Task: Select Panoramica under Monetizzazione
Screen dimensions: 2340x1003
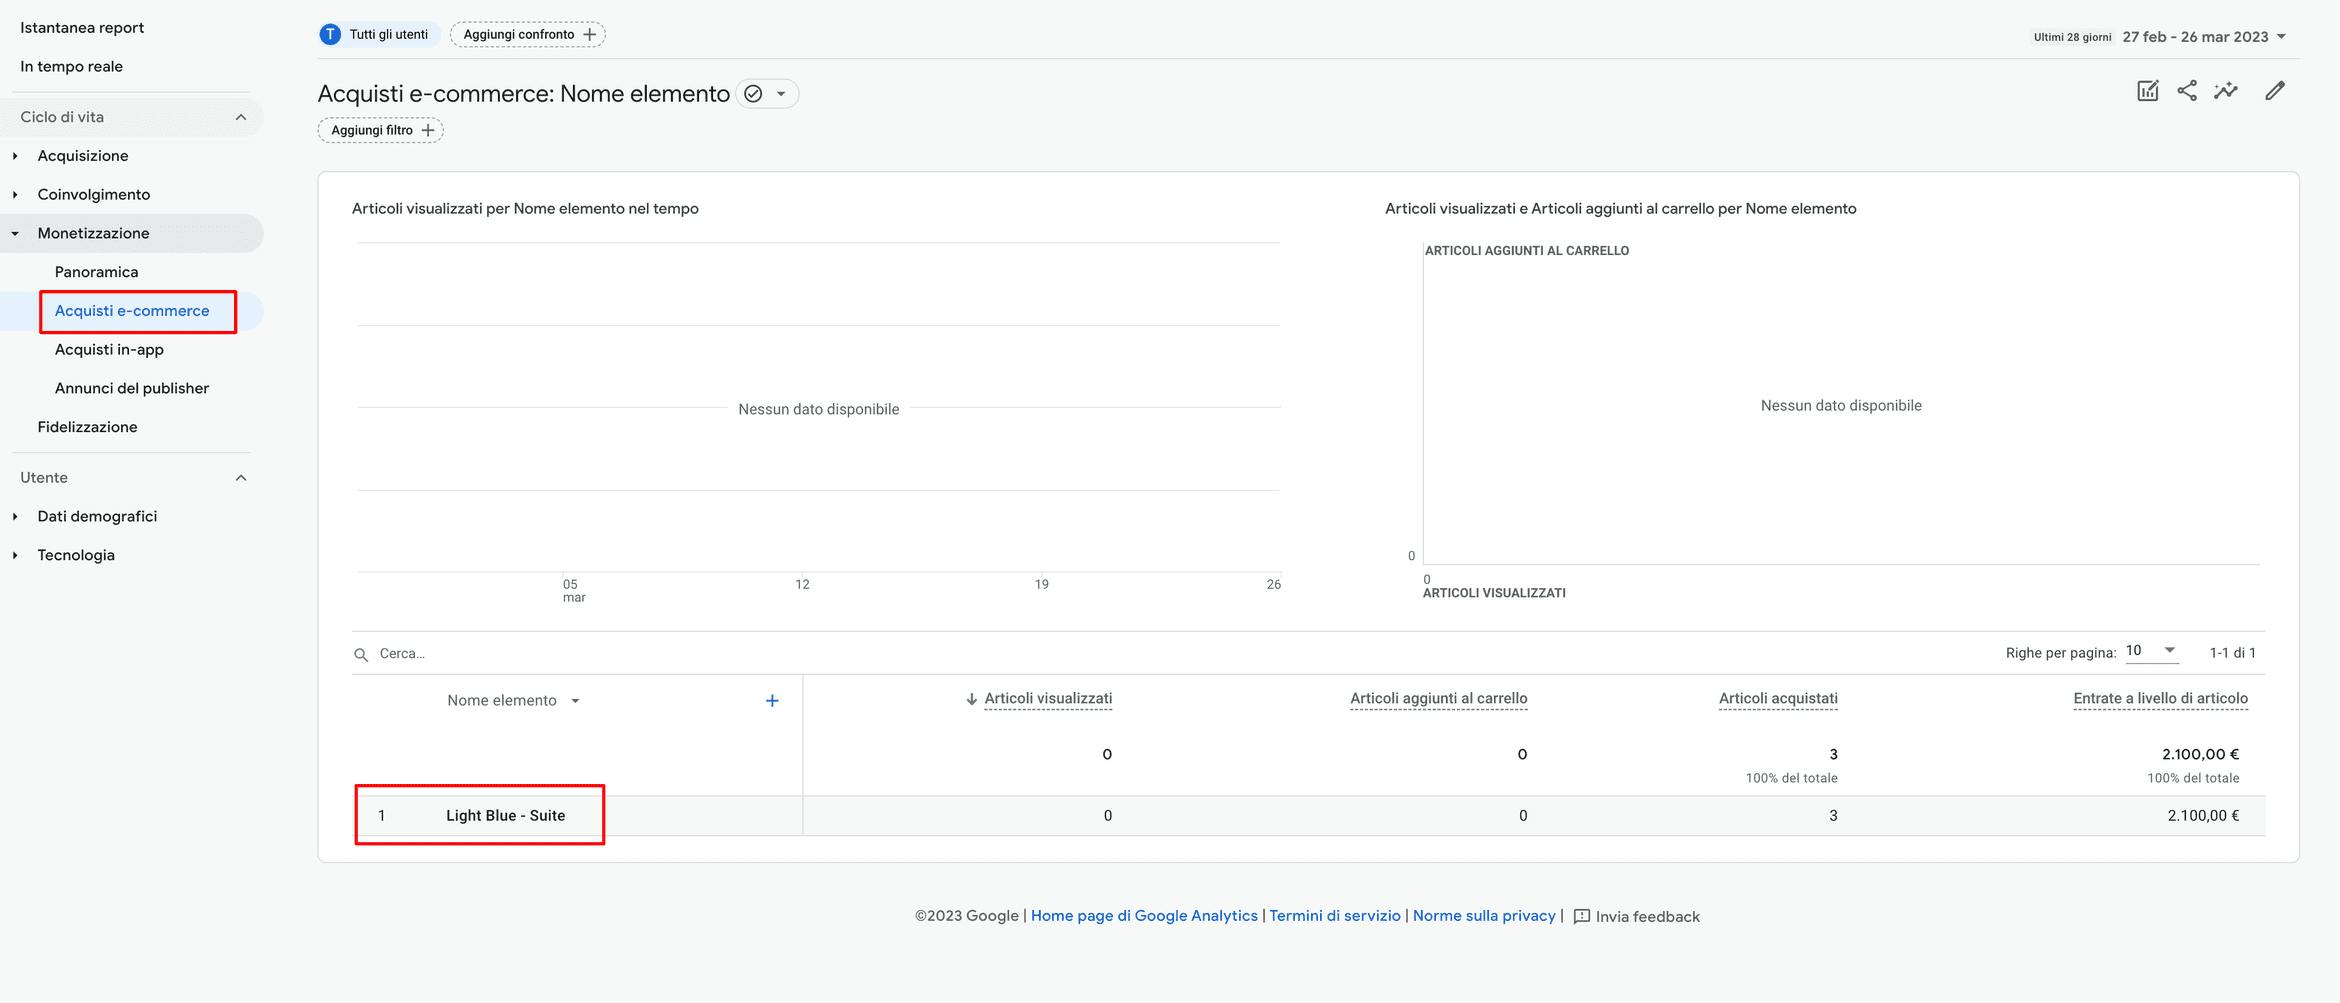Action: pos(96,272)
